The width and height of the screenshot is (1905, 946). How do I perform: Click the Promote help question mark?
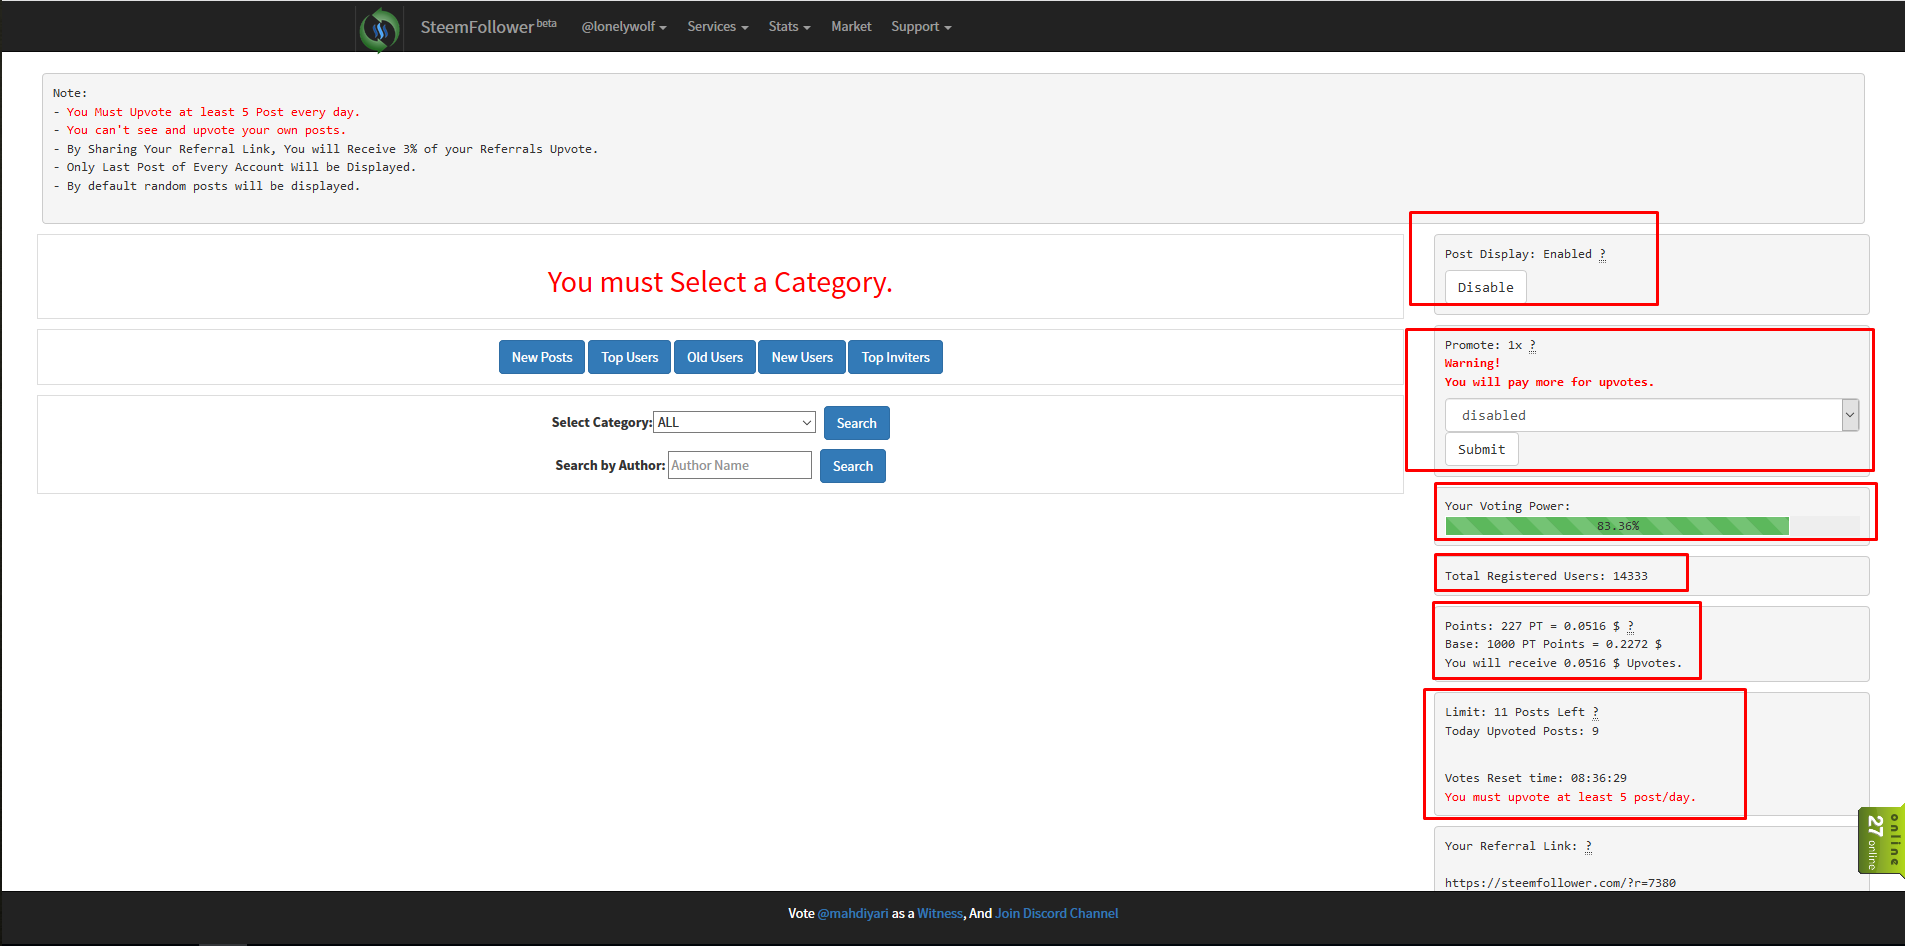coord(1533,345)
